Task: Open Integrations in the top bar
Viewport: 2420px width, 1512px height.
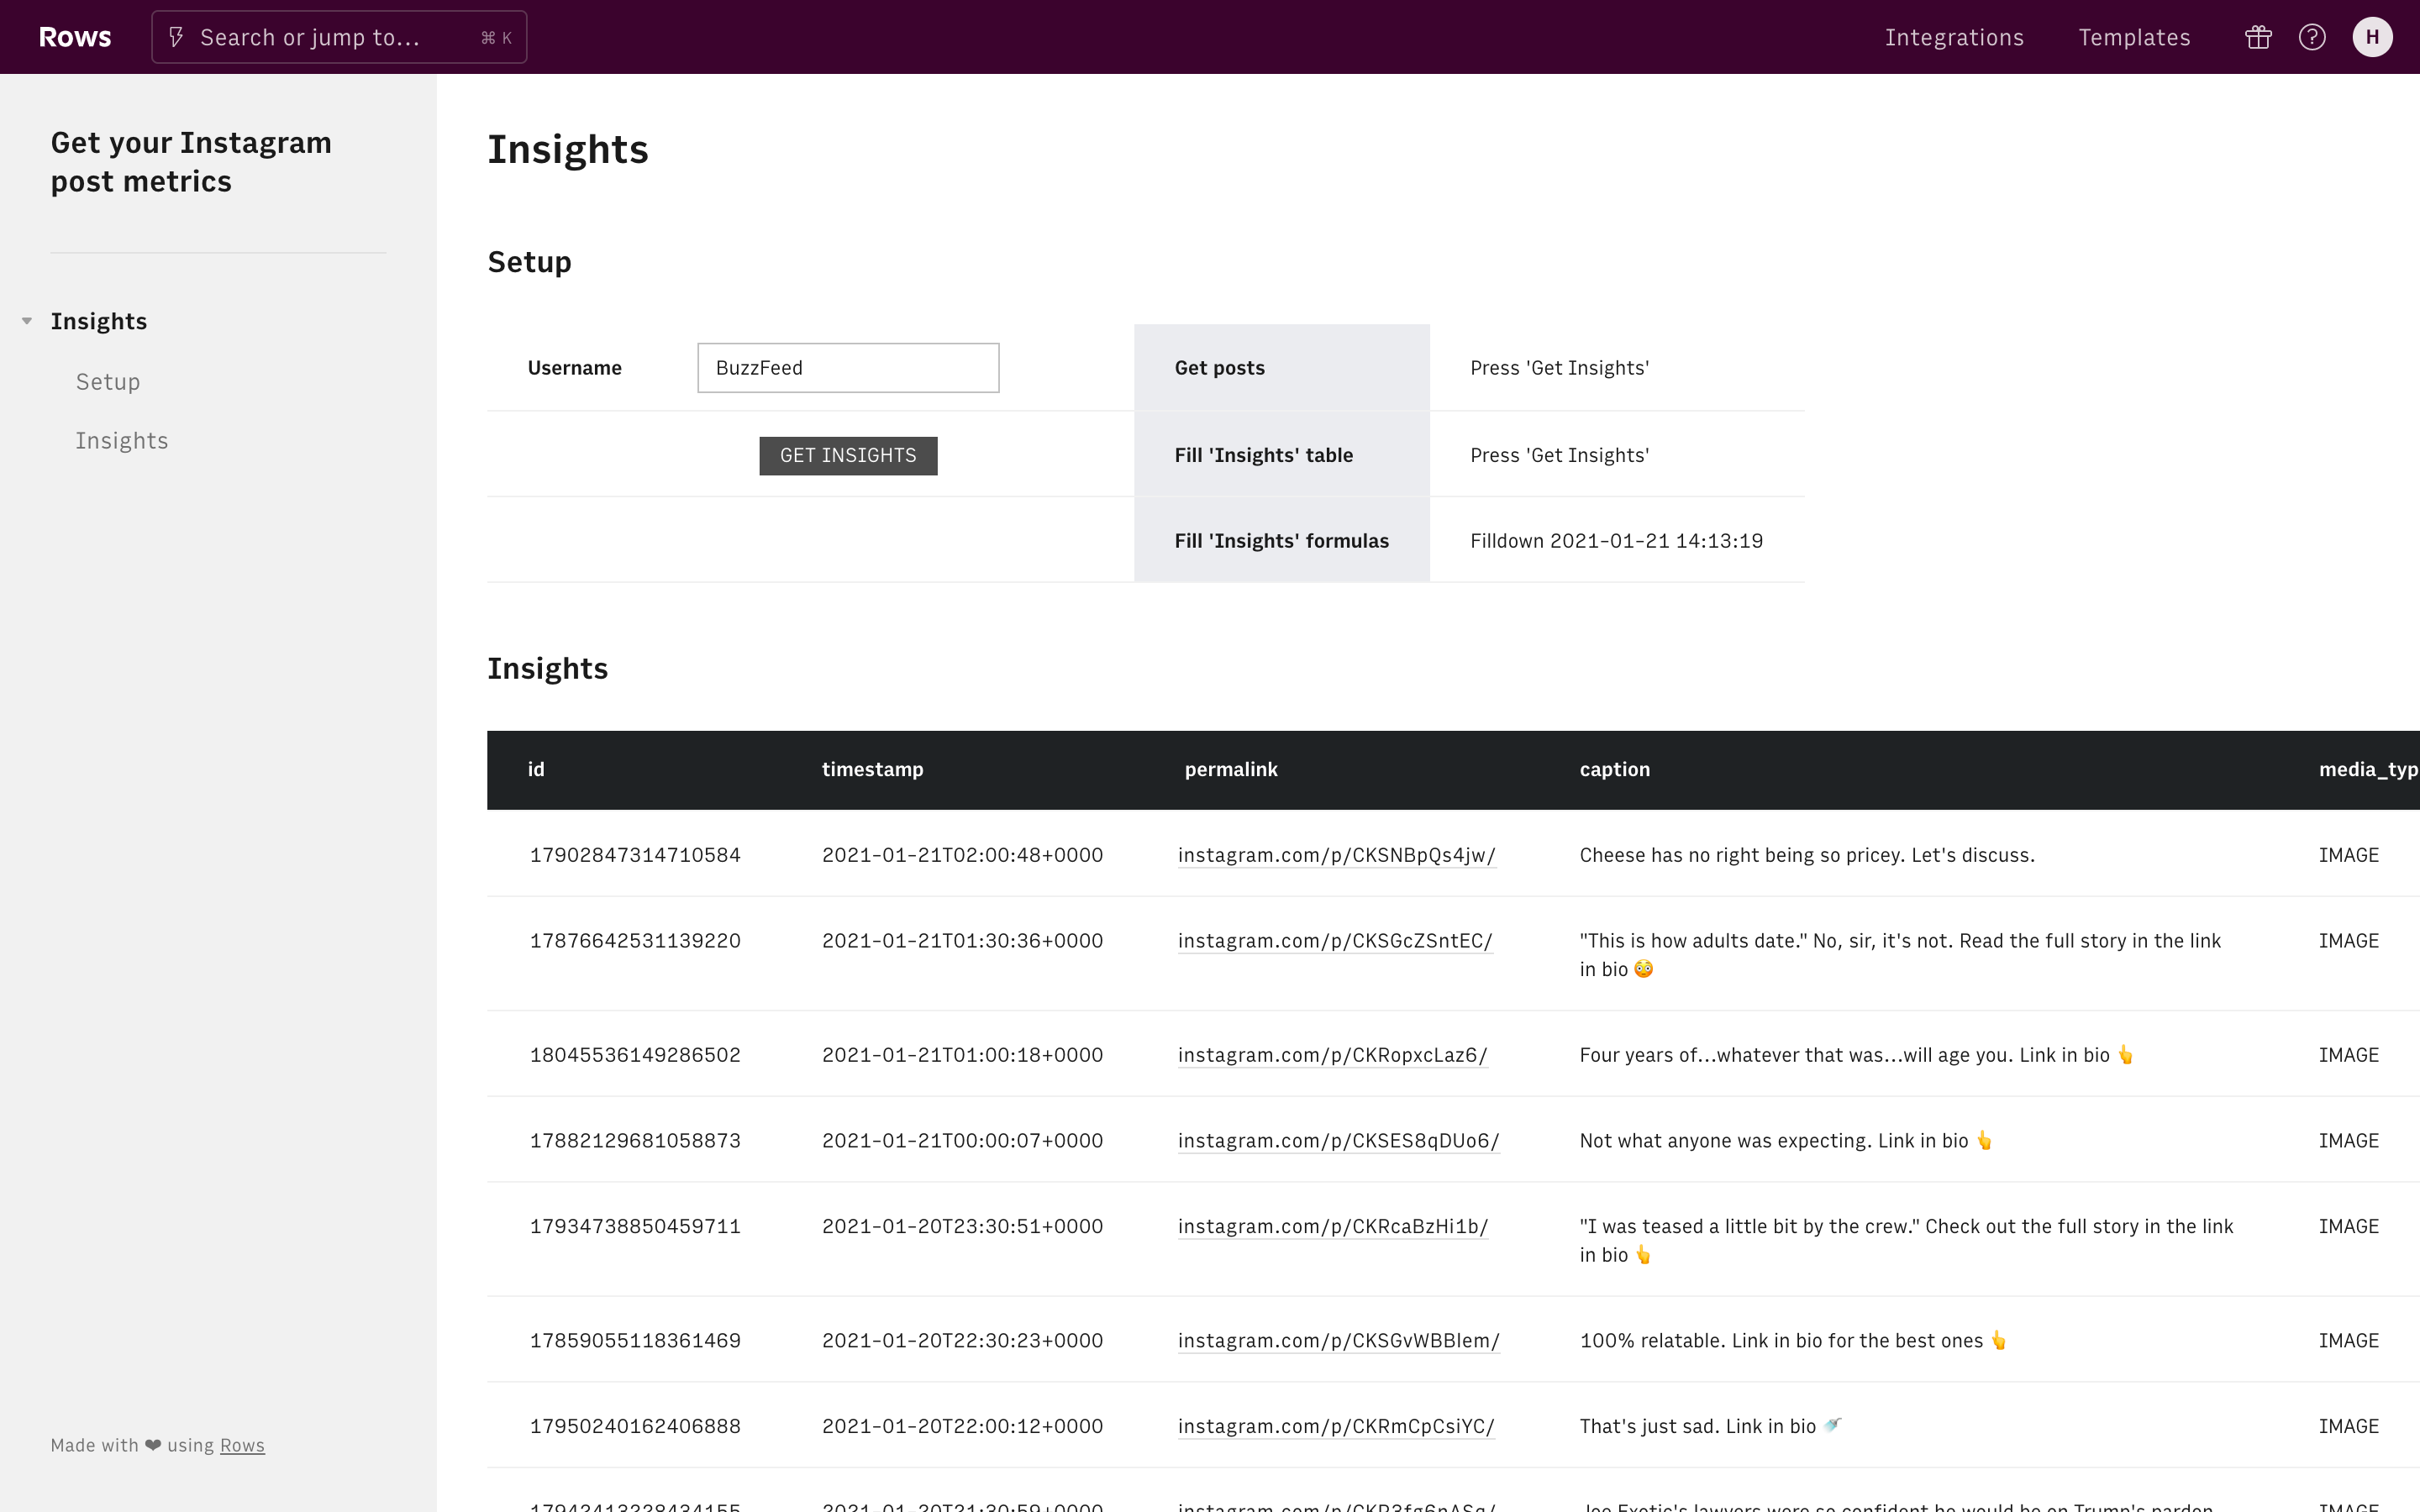Action: (x=1954, y=37)
